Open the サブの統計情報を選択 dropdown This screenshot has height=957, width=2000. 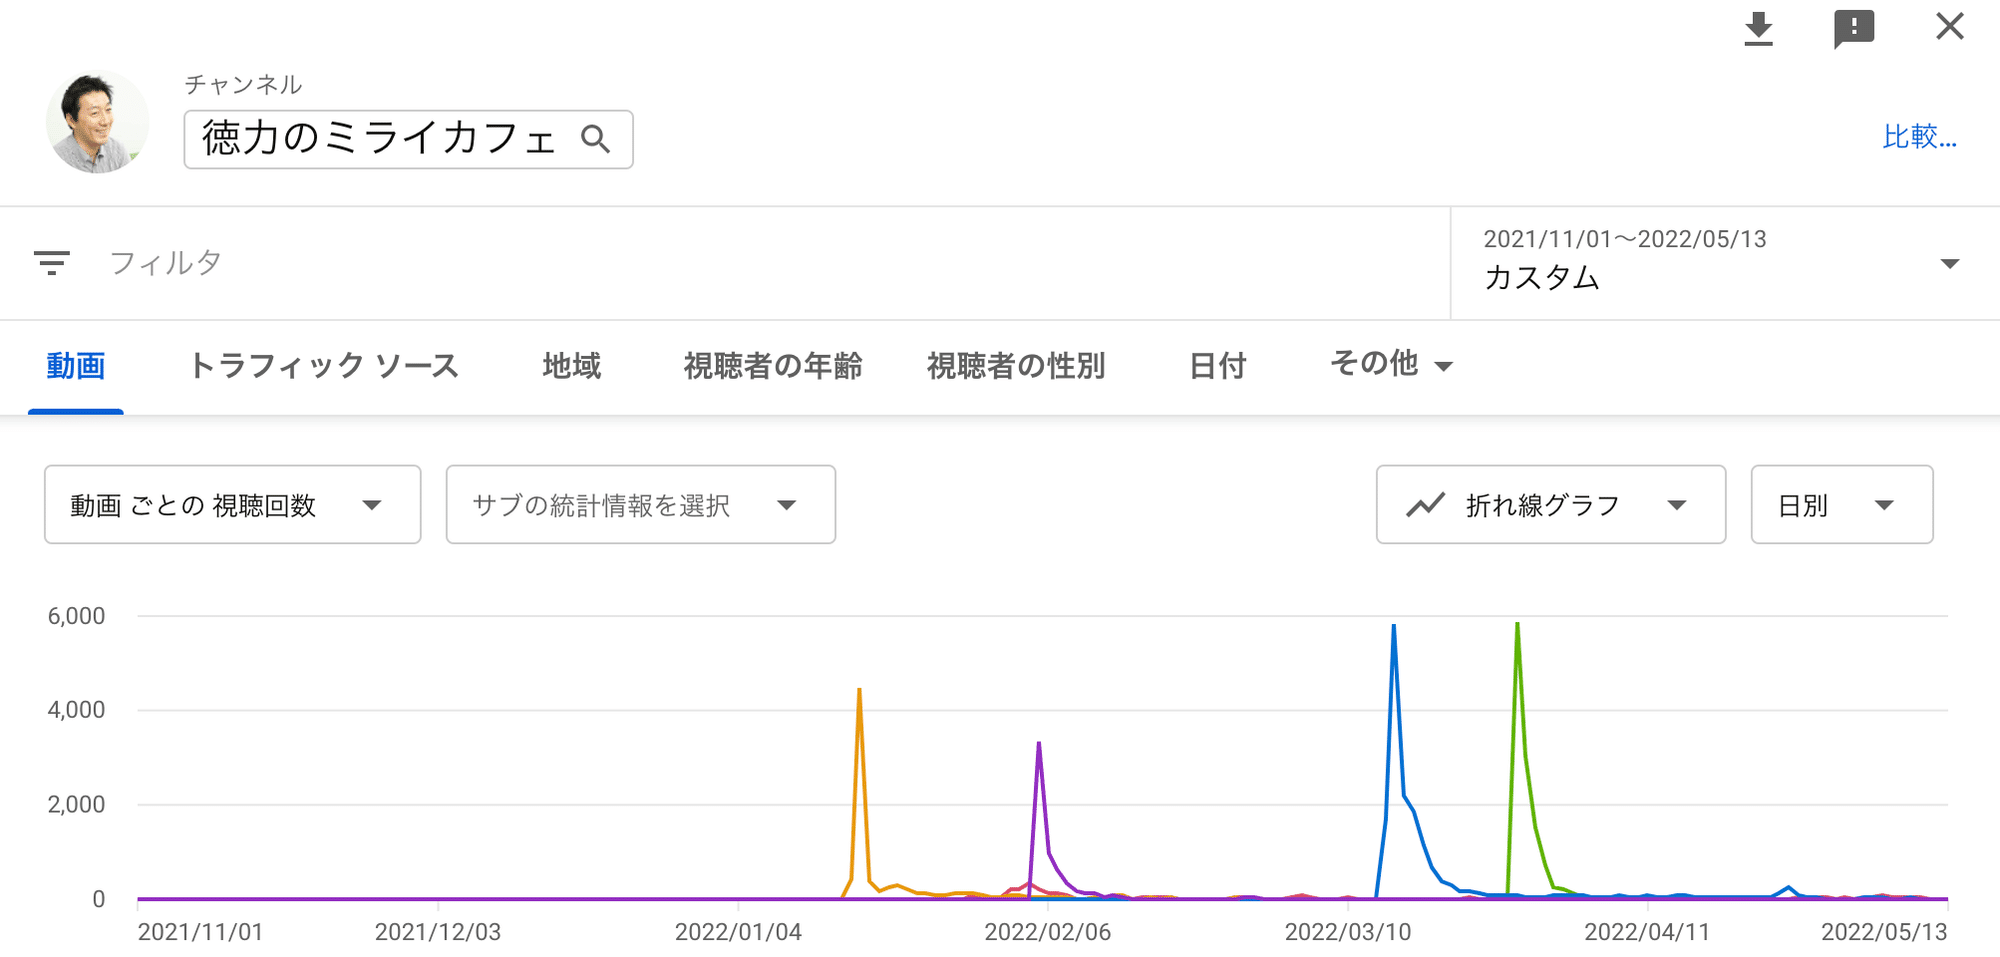pos(640,505)
